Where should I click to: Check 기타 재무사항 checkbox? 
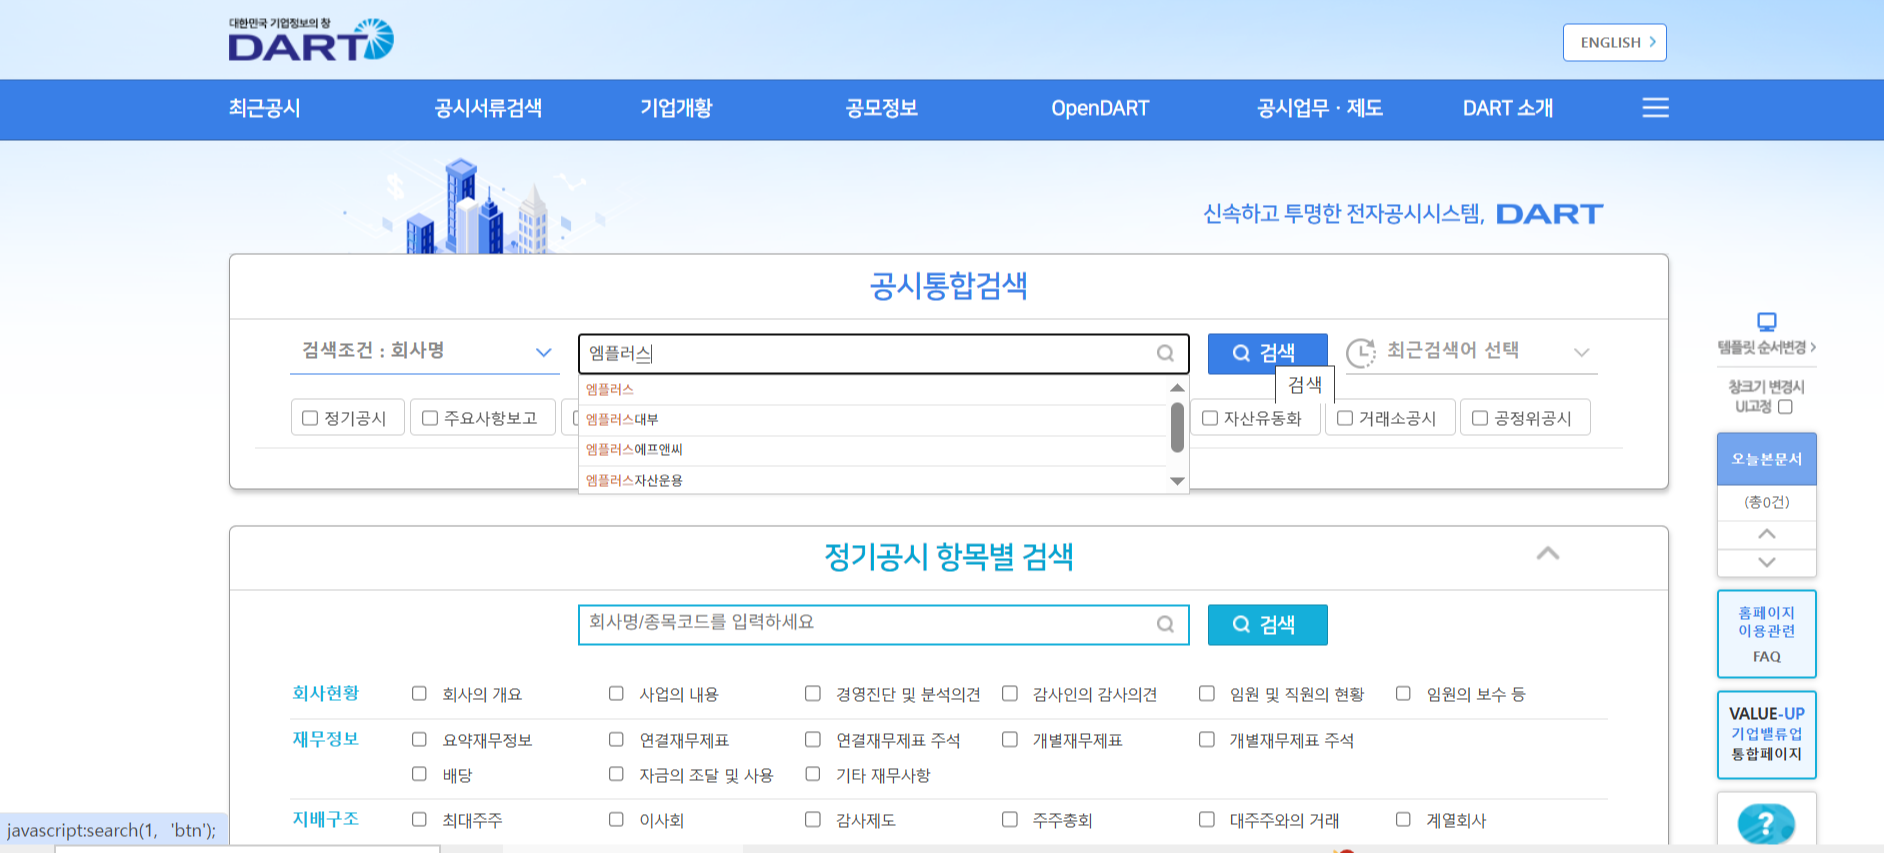point(813,774)
